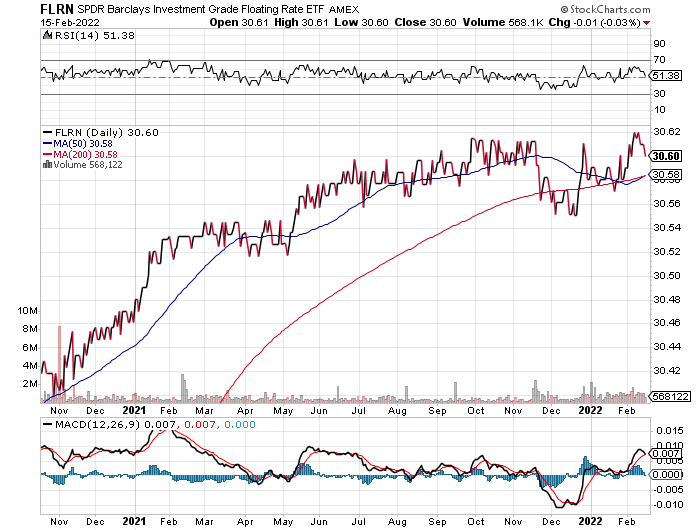The image size is (700, 530).
Task: Click the 2M volume axis label
Action: tap(30, 384)
